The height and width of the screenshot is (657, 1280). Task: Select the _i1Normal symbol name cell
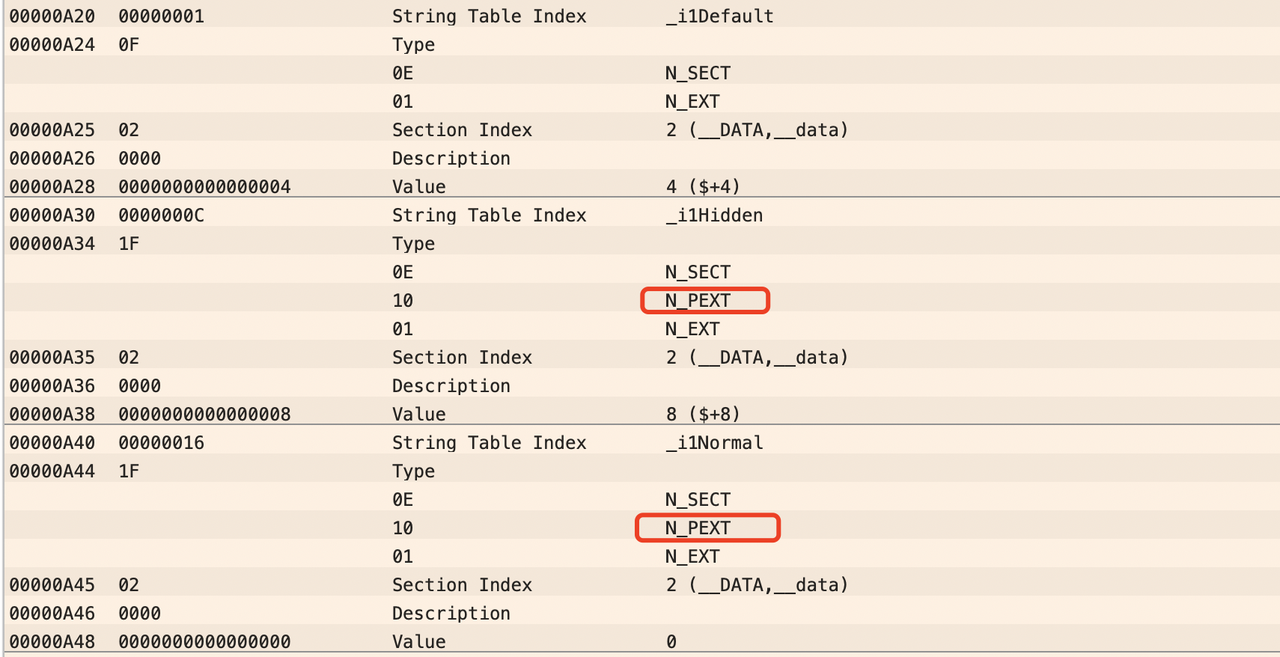pos(714,442)
